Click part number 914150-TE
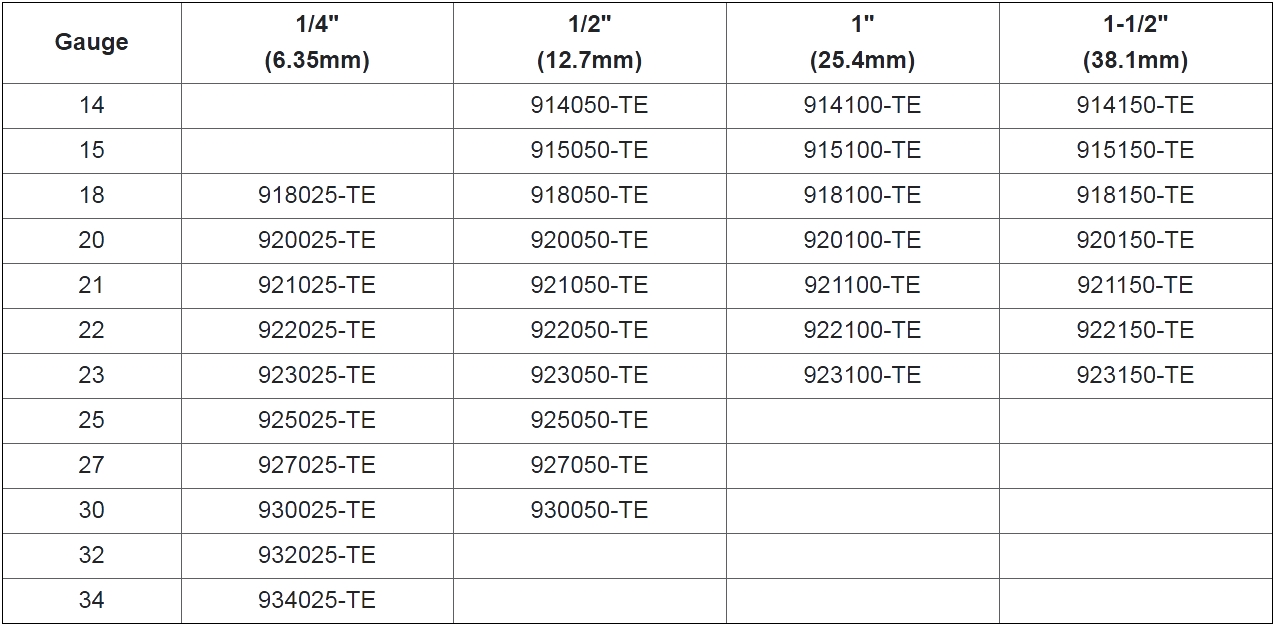 [x=1135, y=105]
